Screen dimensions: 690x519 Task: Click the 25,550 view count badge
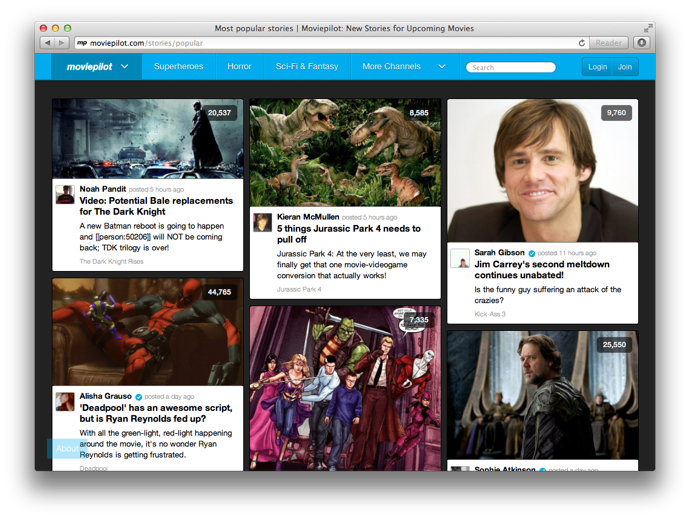tap(614, 344)
